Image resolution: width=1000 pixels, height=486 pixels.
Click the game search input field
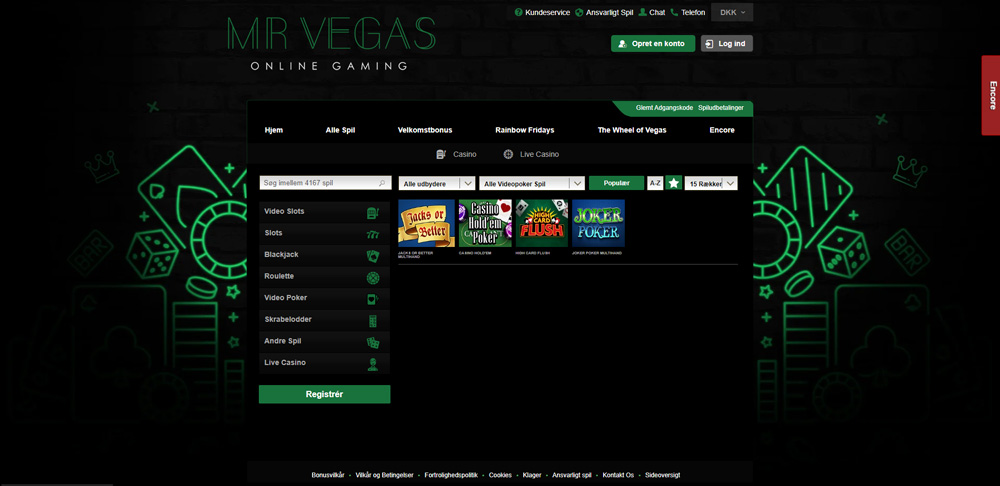pyautogui.click(x=325, y=183)
